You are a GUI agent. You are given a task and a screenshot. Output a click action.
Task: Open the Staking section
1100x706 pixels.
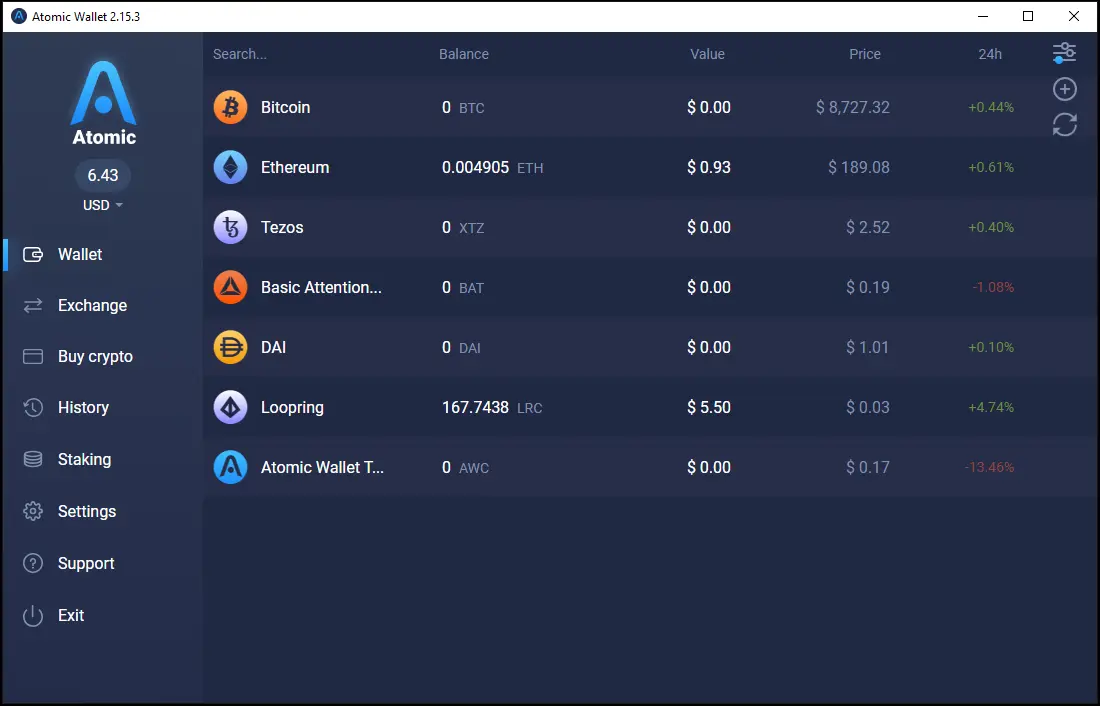(84, 459)
